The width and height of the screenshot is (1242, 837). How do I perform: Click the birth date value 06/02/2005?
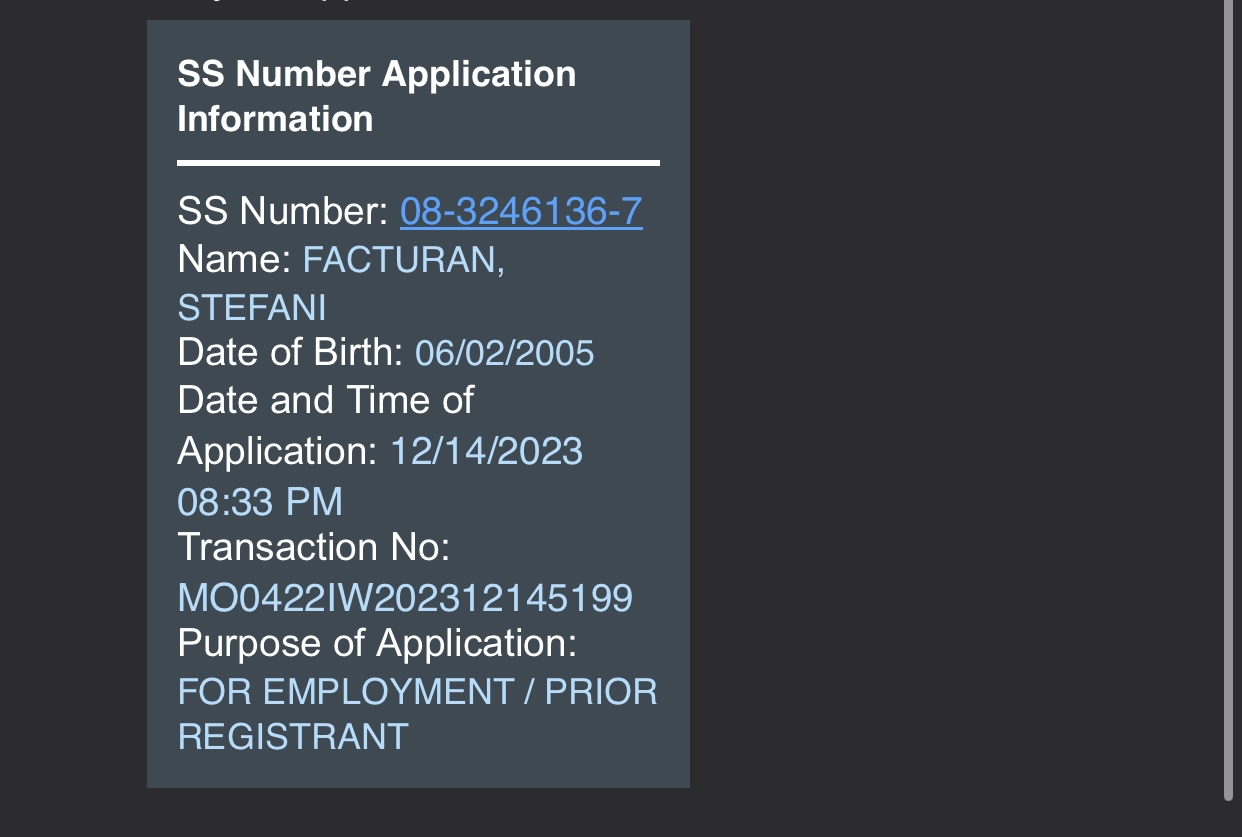(x=504, y=353)
